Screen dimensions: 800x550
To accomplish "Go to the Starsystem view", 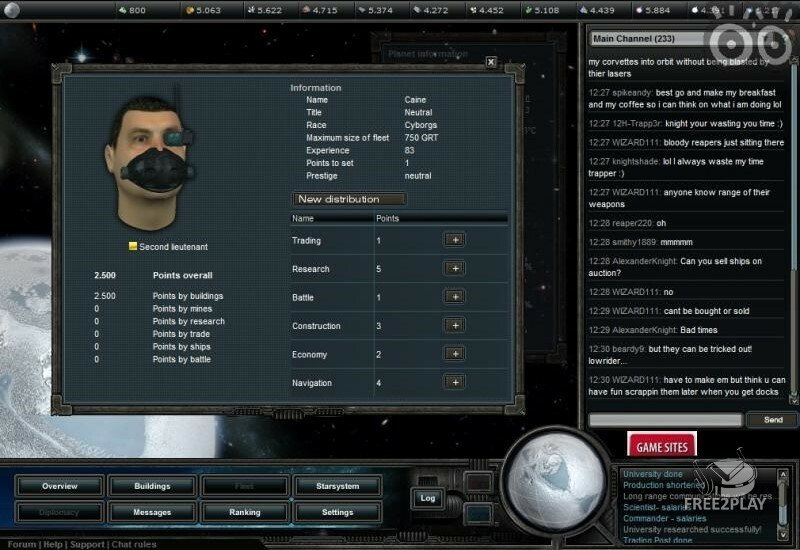I will [337, 486].
